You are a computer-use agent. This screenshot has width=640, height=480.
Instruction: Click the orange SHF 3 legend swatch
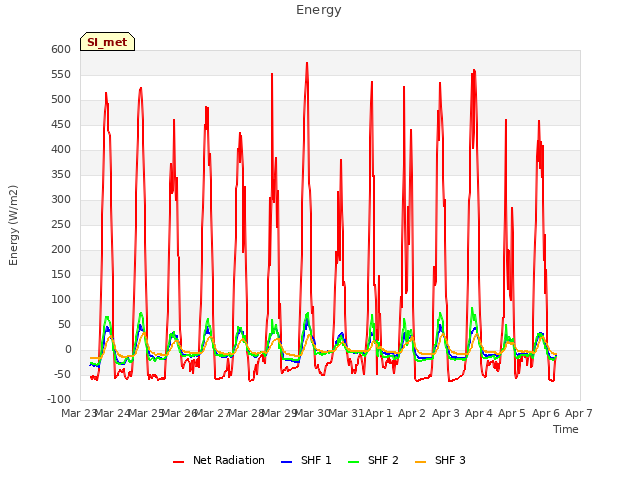coord(420,462)
